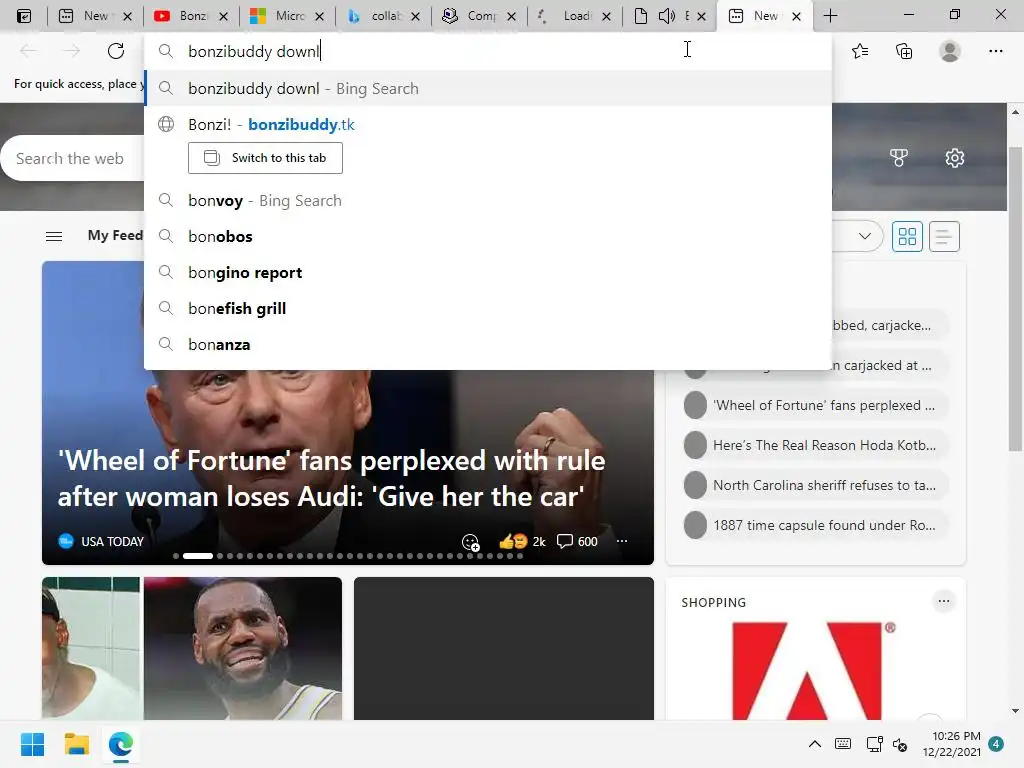Expand the feed filter dropdown chevron
This screenshot has width=1024, height=768.
[x=865, y=236]
